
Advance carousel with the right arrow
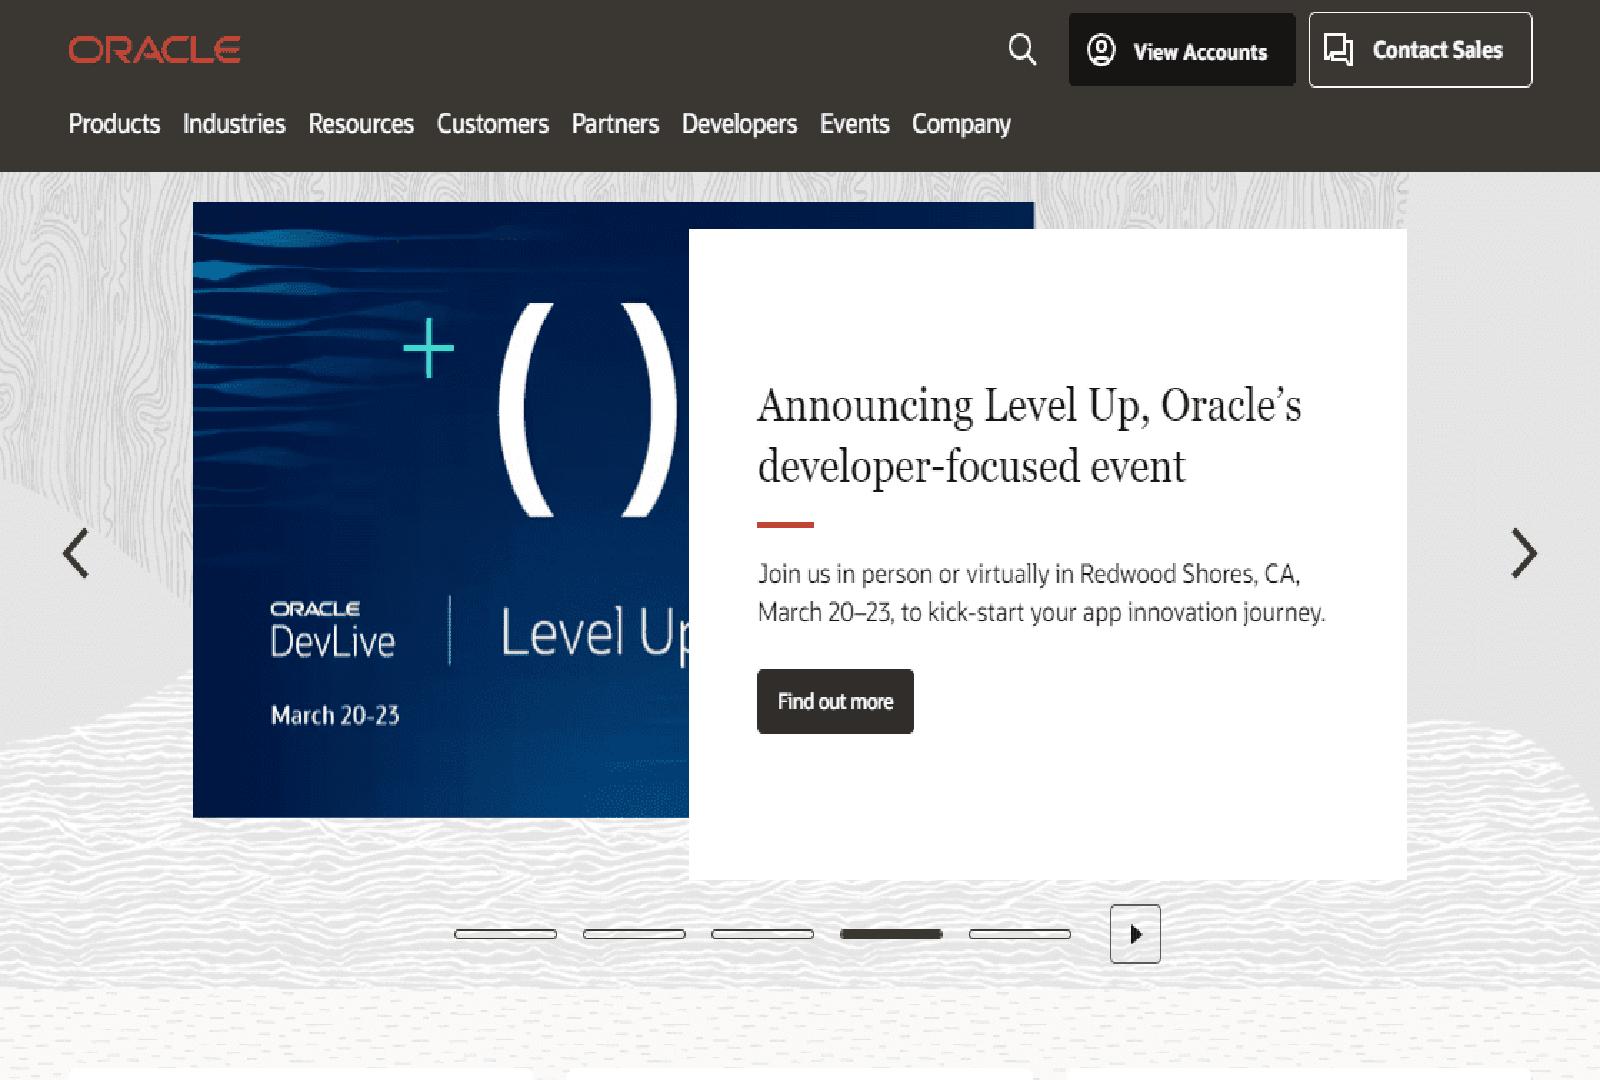coord(1522,553)
